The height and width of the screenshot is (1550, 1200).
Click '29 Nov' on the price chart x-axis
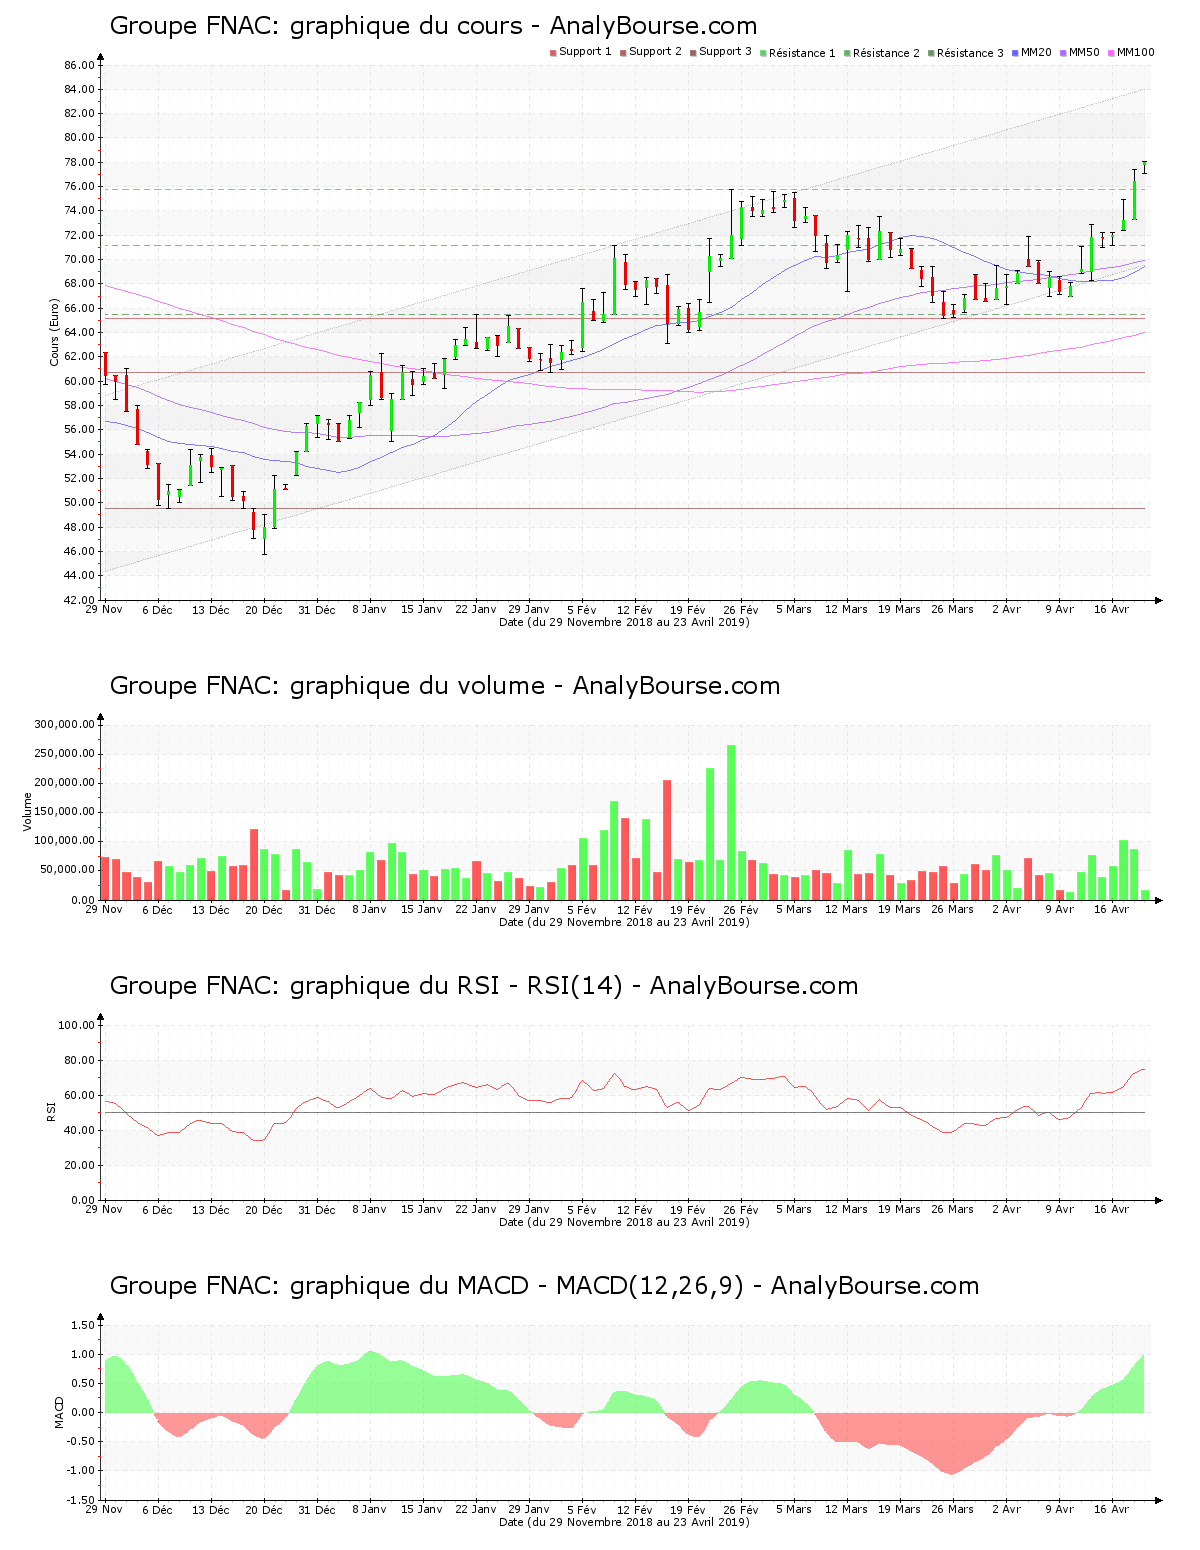click(104, 610)
